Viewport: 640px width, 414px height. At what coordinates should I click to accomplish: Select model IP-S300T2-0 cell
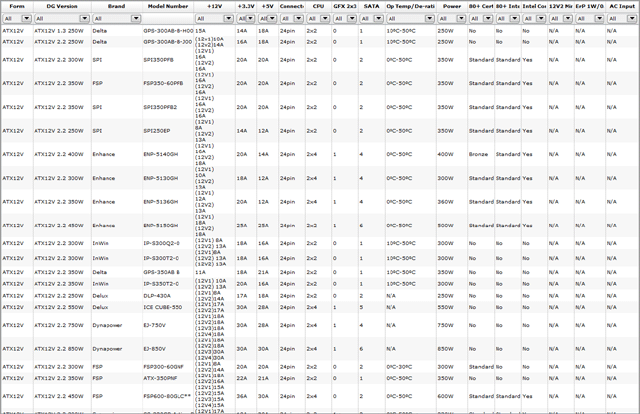(161, 258)
